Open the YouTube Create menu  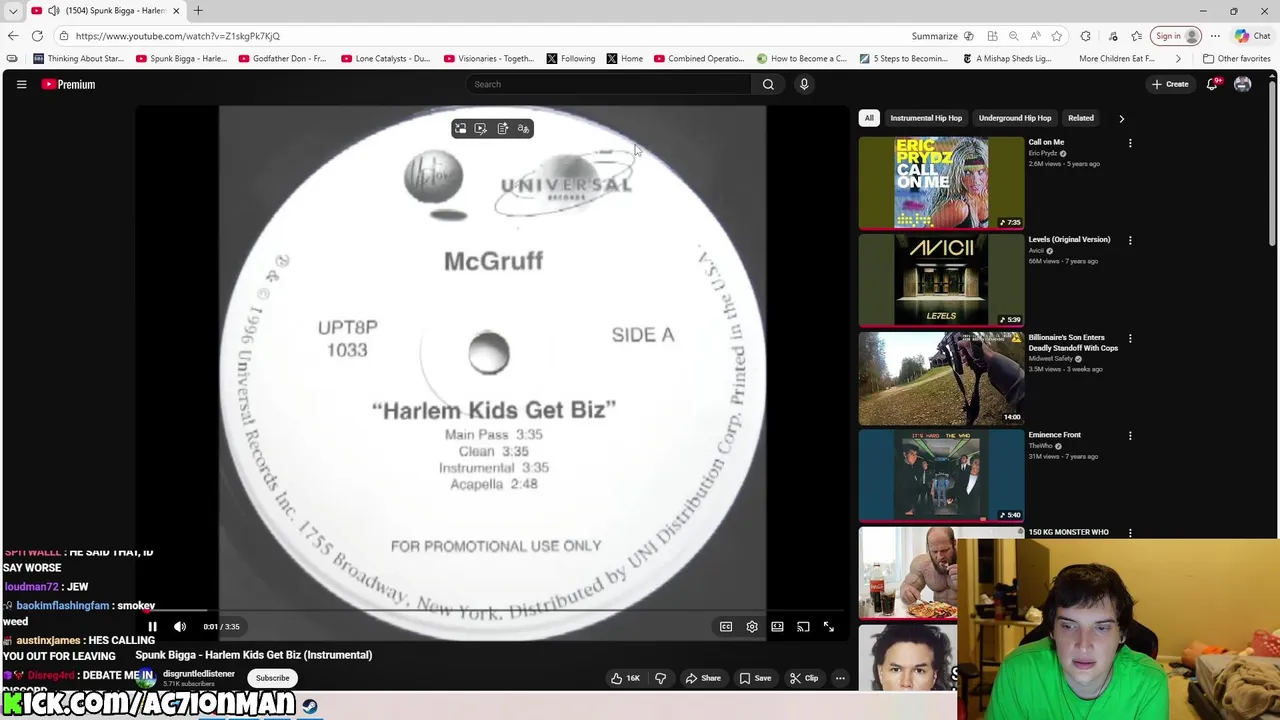coord(1170,84)
